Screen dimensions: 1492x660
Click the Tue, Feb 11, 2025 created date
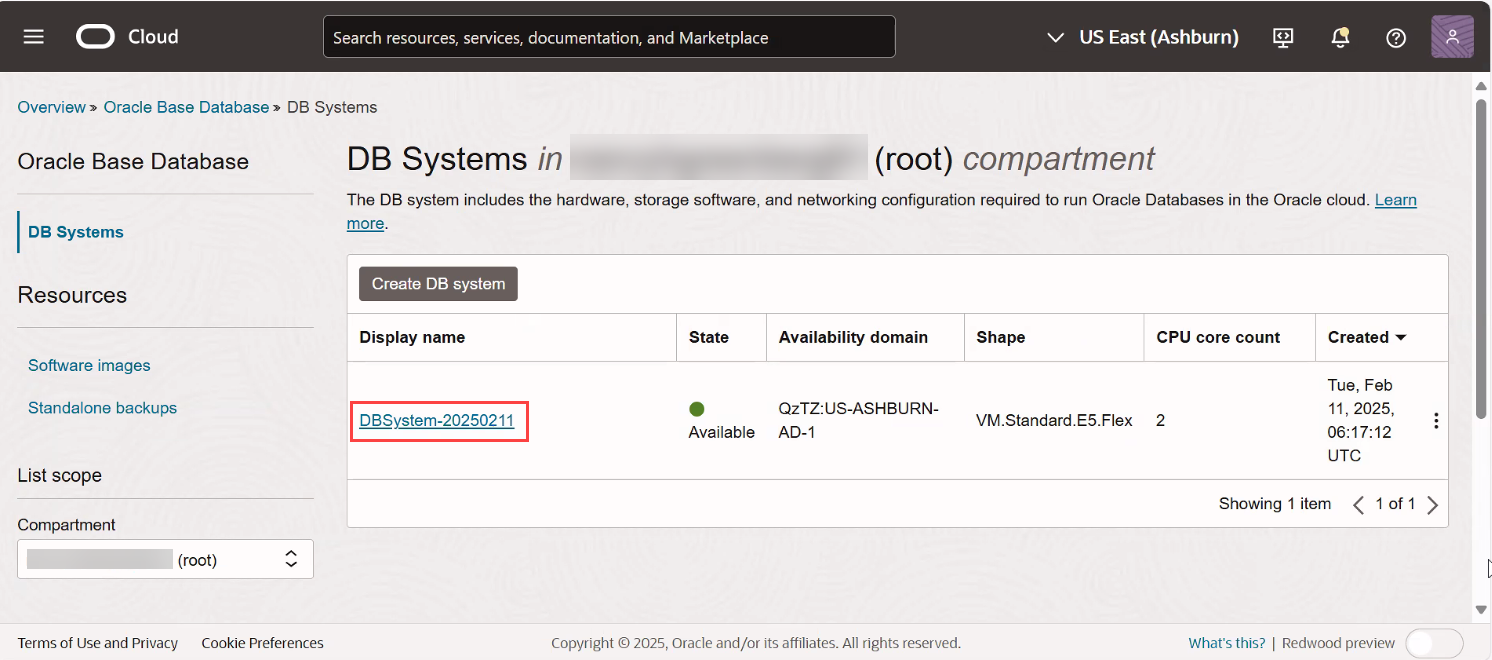point(1361,420)
